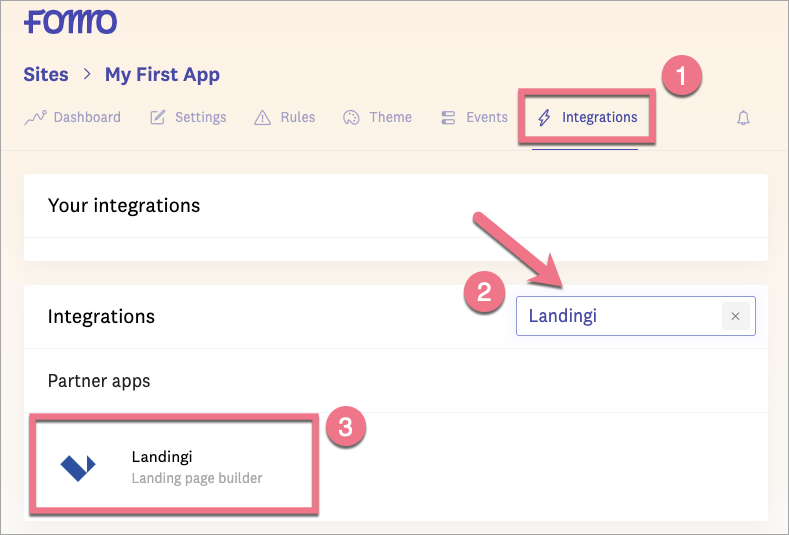Click the Integrations lightning bolt icon
Screen dimensions: 789x535
545,118
